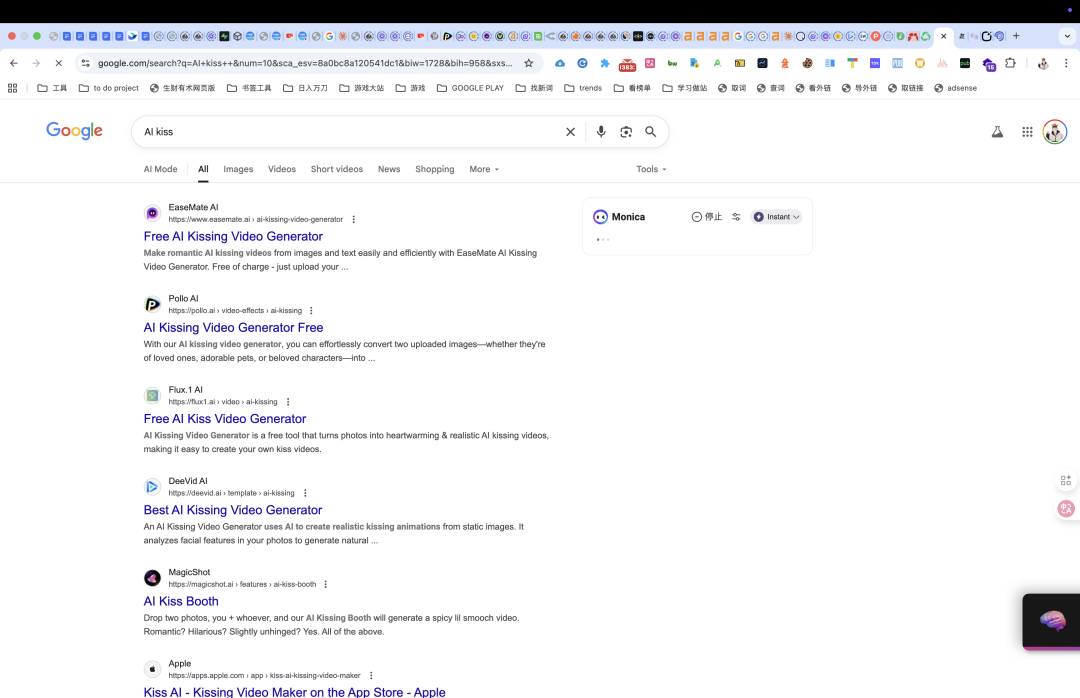This screenshot has width=1080, height=698.
Task: Open site information icon in address bar
Action: point(85,63)
